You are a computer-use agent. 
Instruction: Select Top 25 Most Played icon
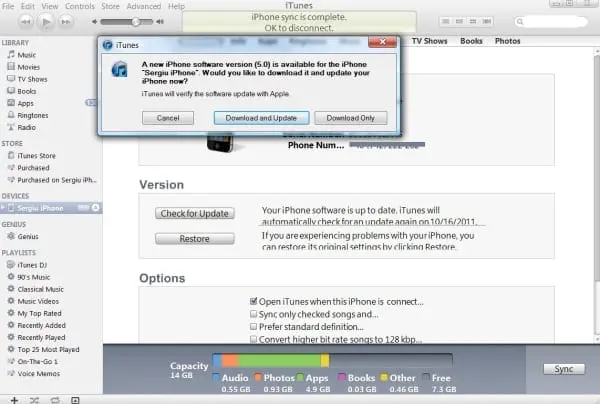click(11, 349)
